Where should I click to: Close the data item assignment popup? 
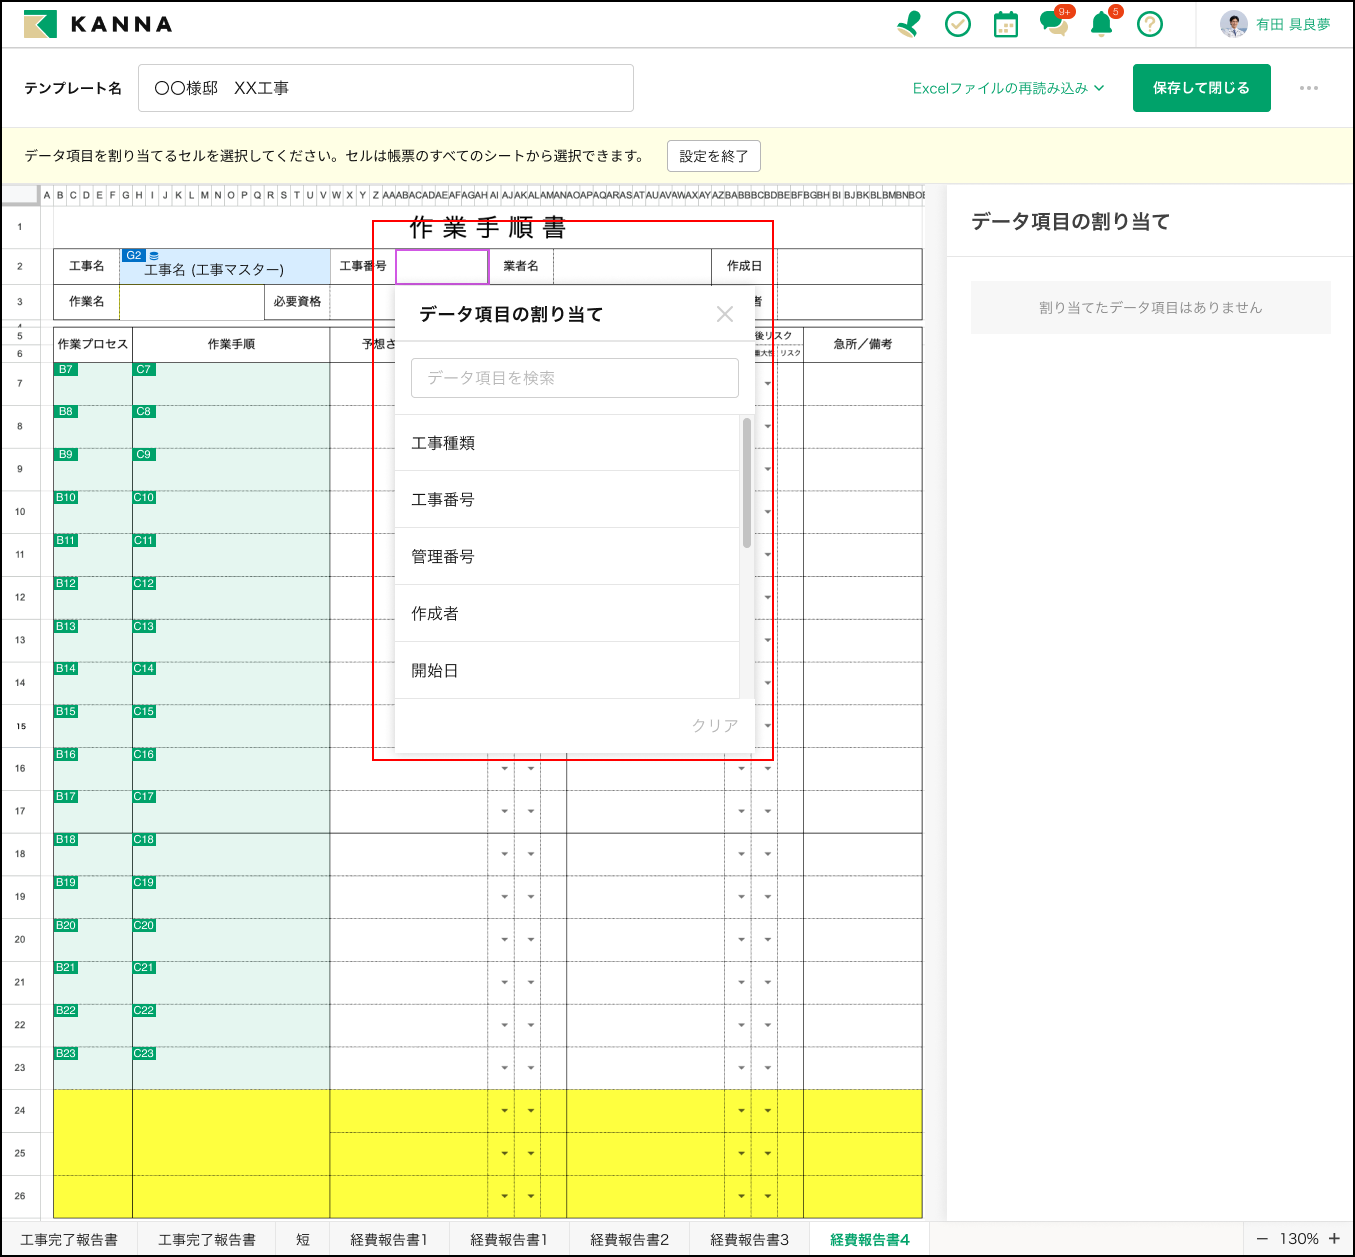coord(725,314)
